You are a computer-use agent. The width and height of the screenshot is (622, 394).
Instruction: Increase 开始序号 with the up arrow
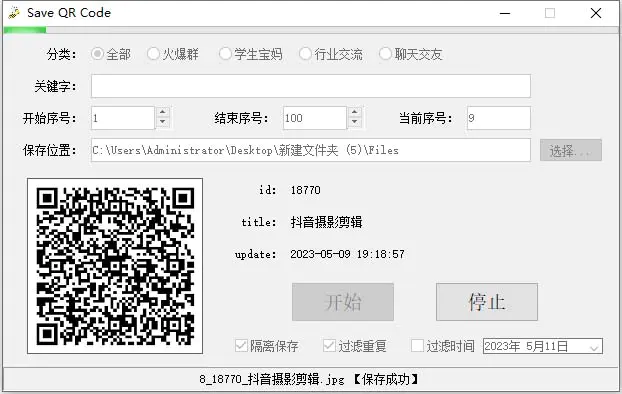coord(163,112)
